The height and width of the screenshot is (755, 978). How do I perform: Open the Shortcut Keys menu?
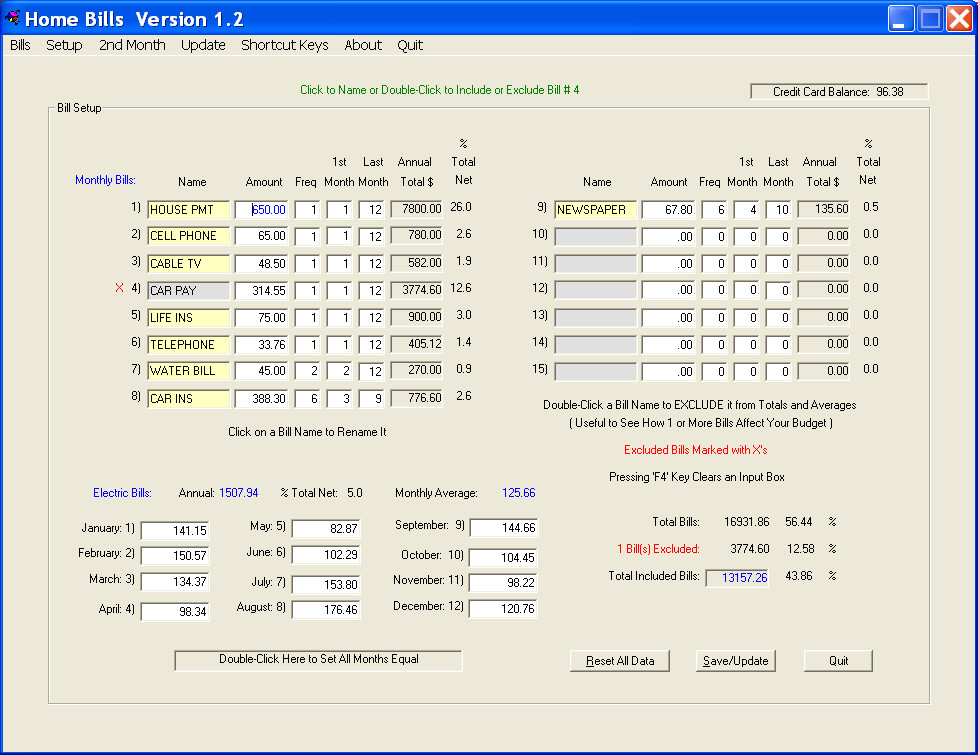(x=284, y=45)
